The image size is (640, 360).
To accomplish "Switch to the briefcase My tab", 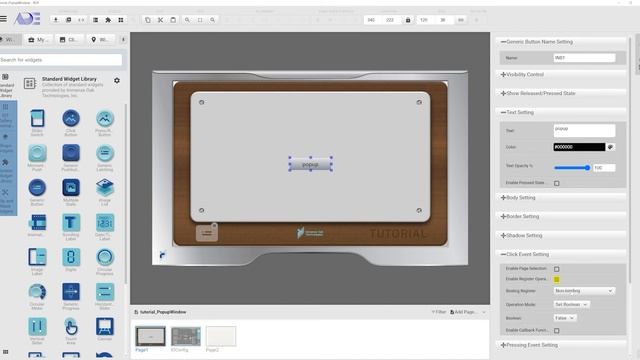I will pos(38,40).
